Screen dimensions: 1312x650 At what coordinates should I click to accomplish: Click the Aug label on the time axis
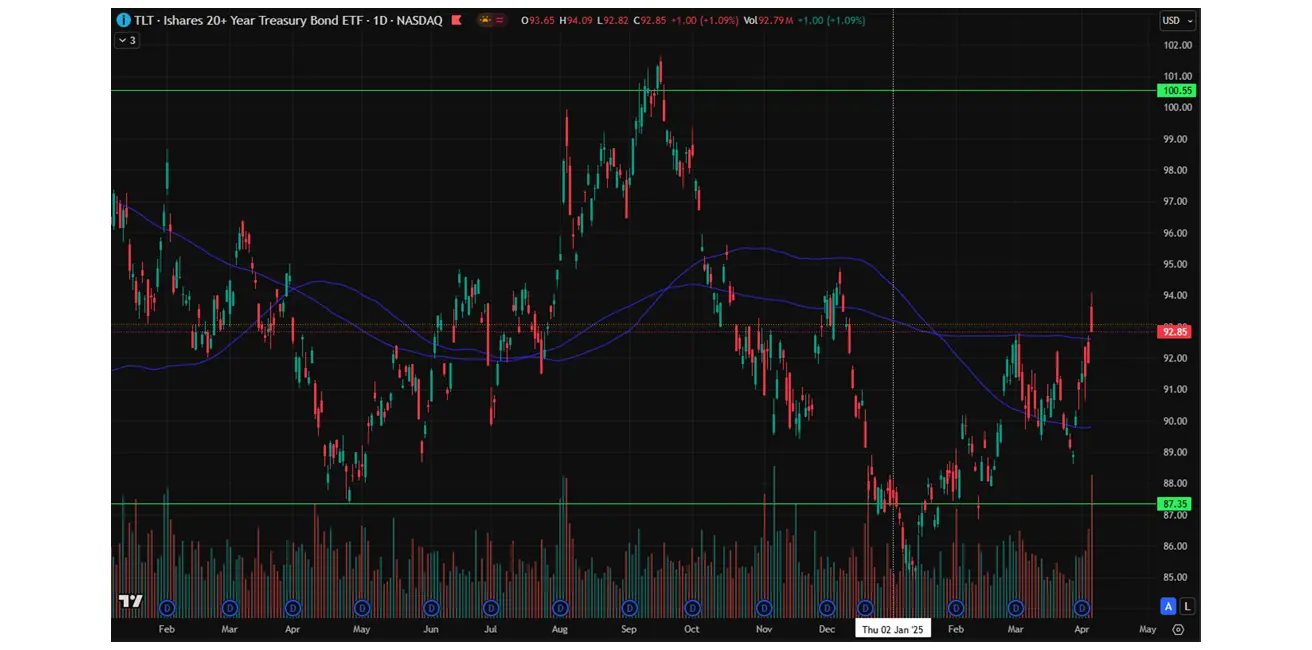(560, 629)
